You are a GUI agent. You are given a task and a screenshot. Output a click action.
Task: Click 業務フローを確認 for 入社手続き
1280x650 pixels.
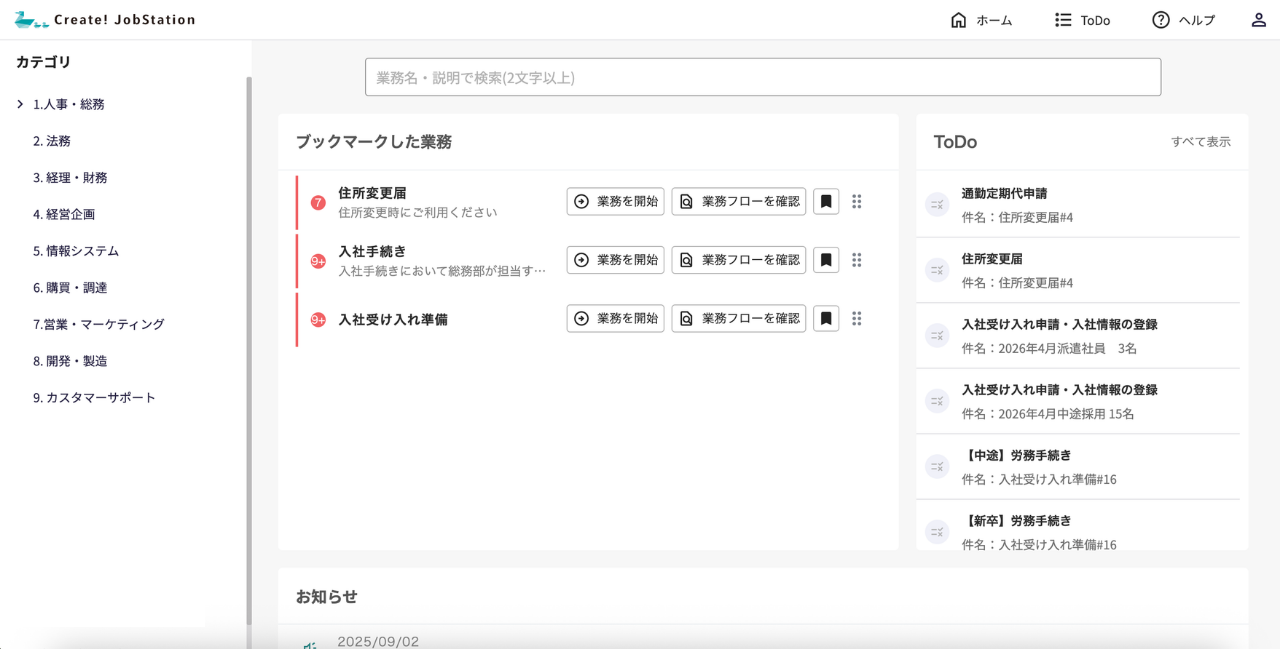pyautogui.click(x=738, y=260)
